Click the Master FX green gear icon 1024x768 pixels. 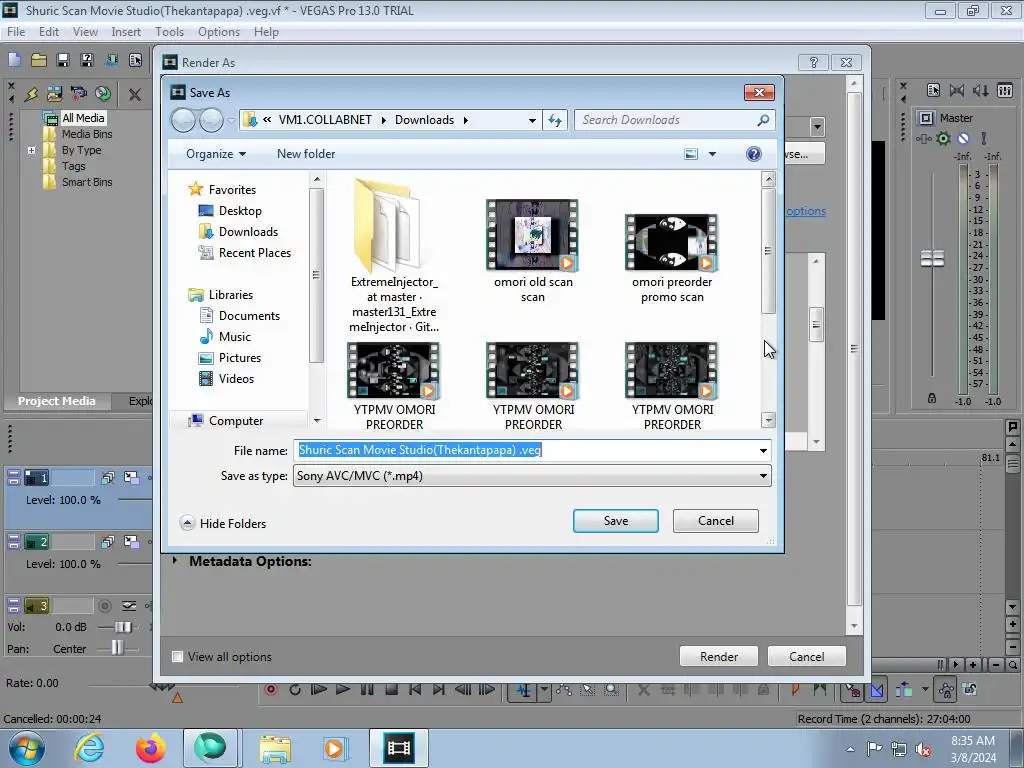coord(943,138)
